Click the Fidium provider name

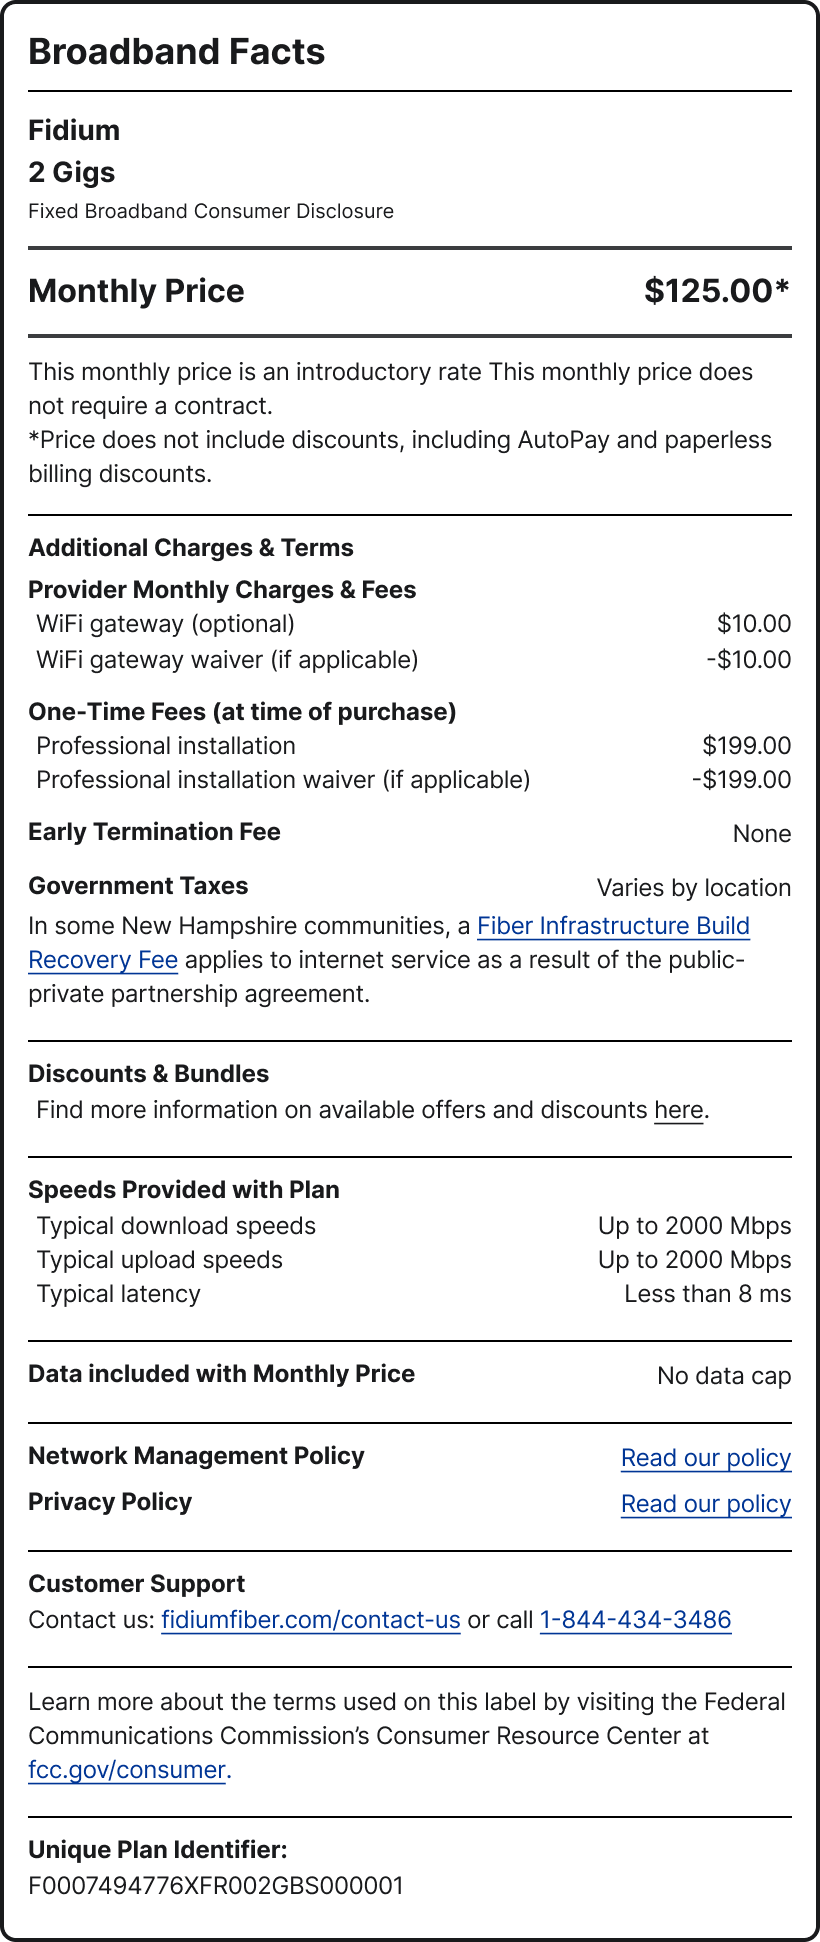[x=74, y=130]
